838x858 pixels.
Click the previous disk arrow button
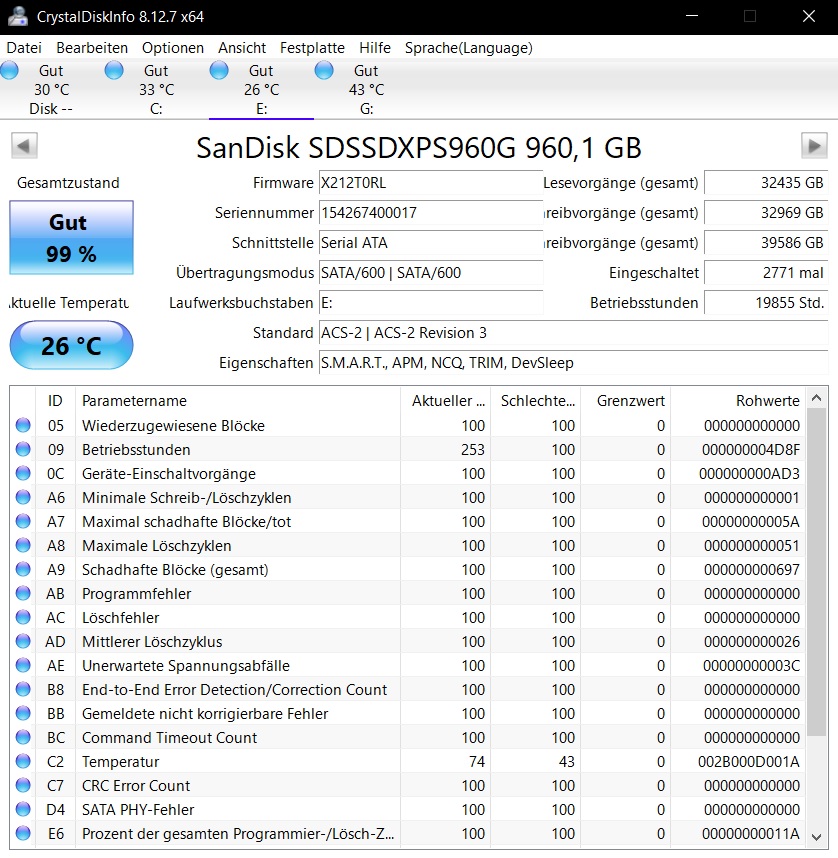[x=24, y=146]
